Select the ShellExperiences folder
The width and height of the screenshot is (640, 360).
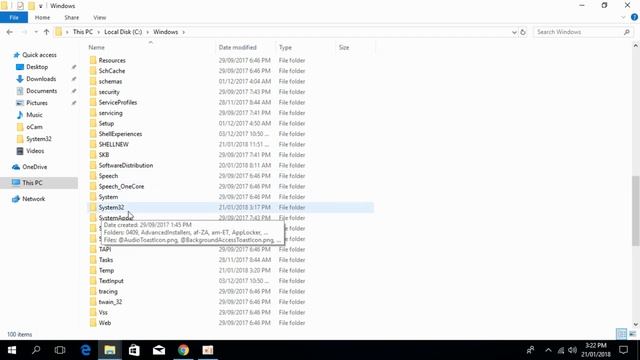tap(120, 134)
